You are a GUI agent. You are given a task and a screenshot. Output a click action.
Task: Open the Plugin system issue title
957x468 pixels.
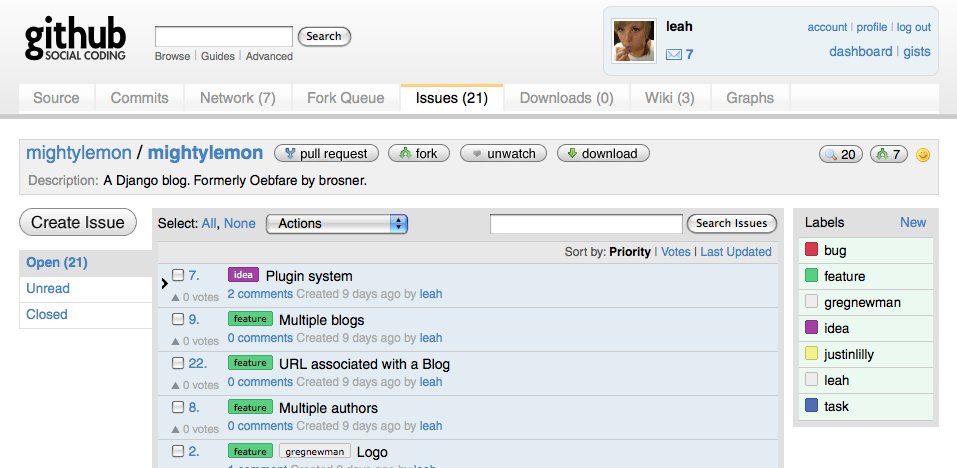309,276
